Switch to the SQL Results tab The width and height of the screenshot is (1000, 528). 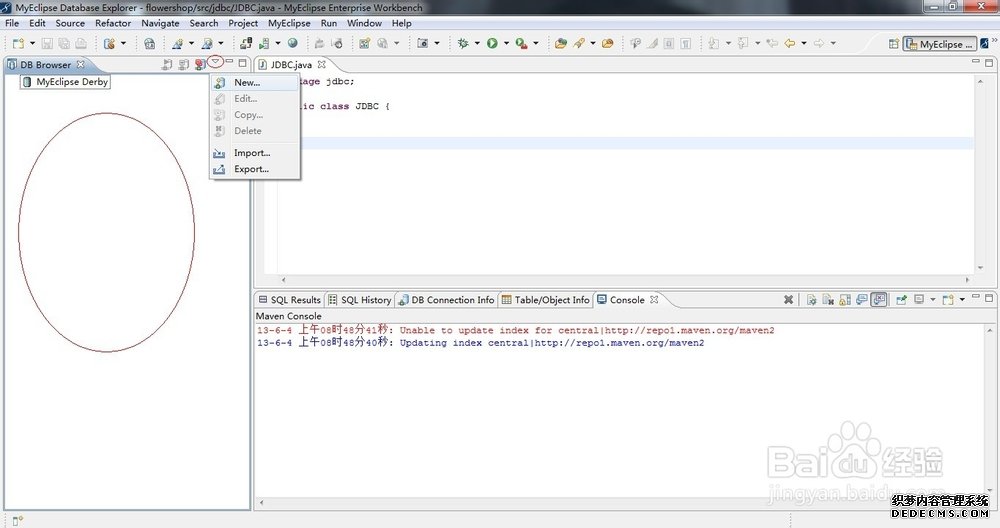coord(290,300)
